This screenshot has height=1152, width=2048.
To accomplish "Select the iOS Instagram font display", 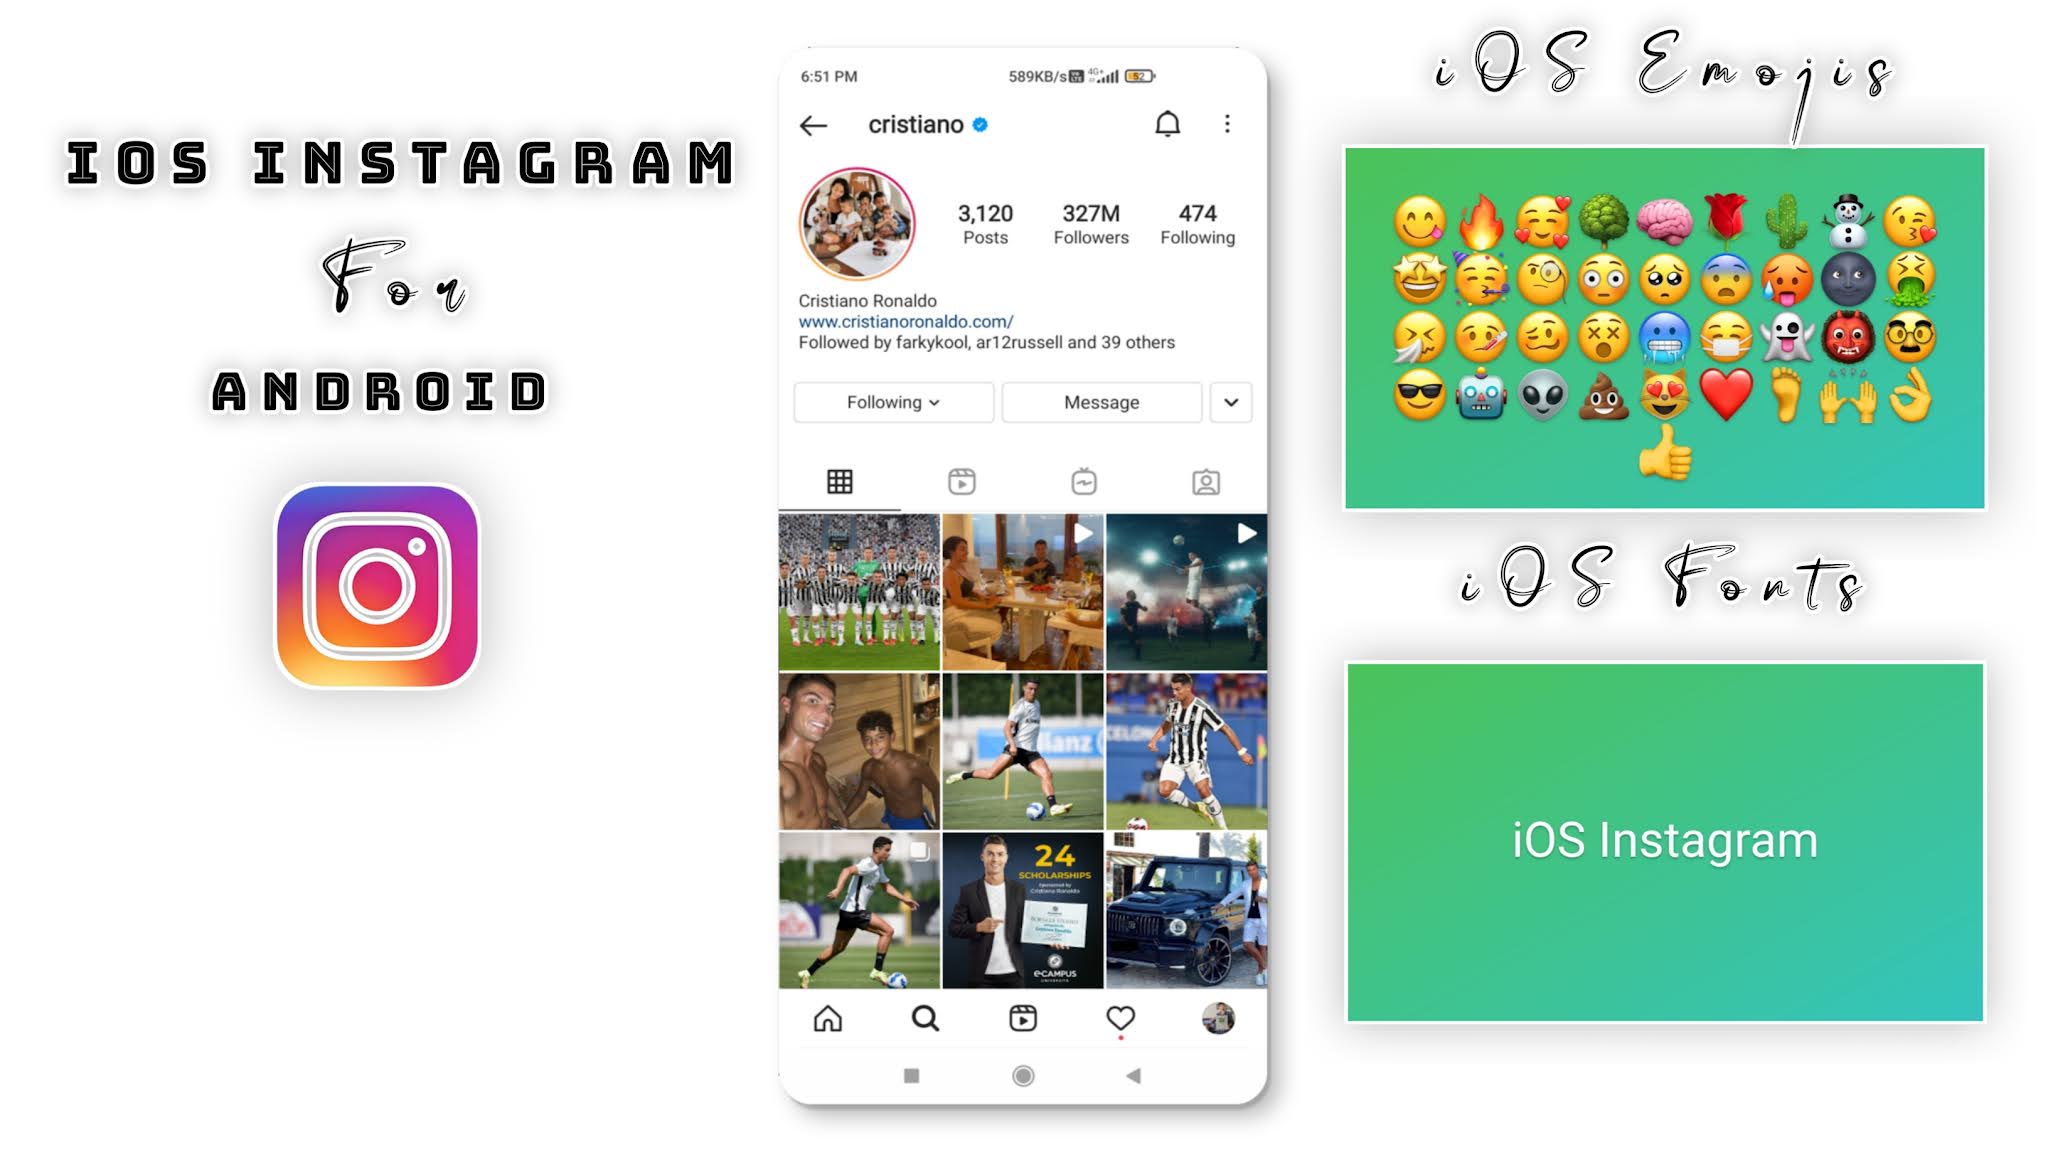I will pos(1663,840).
